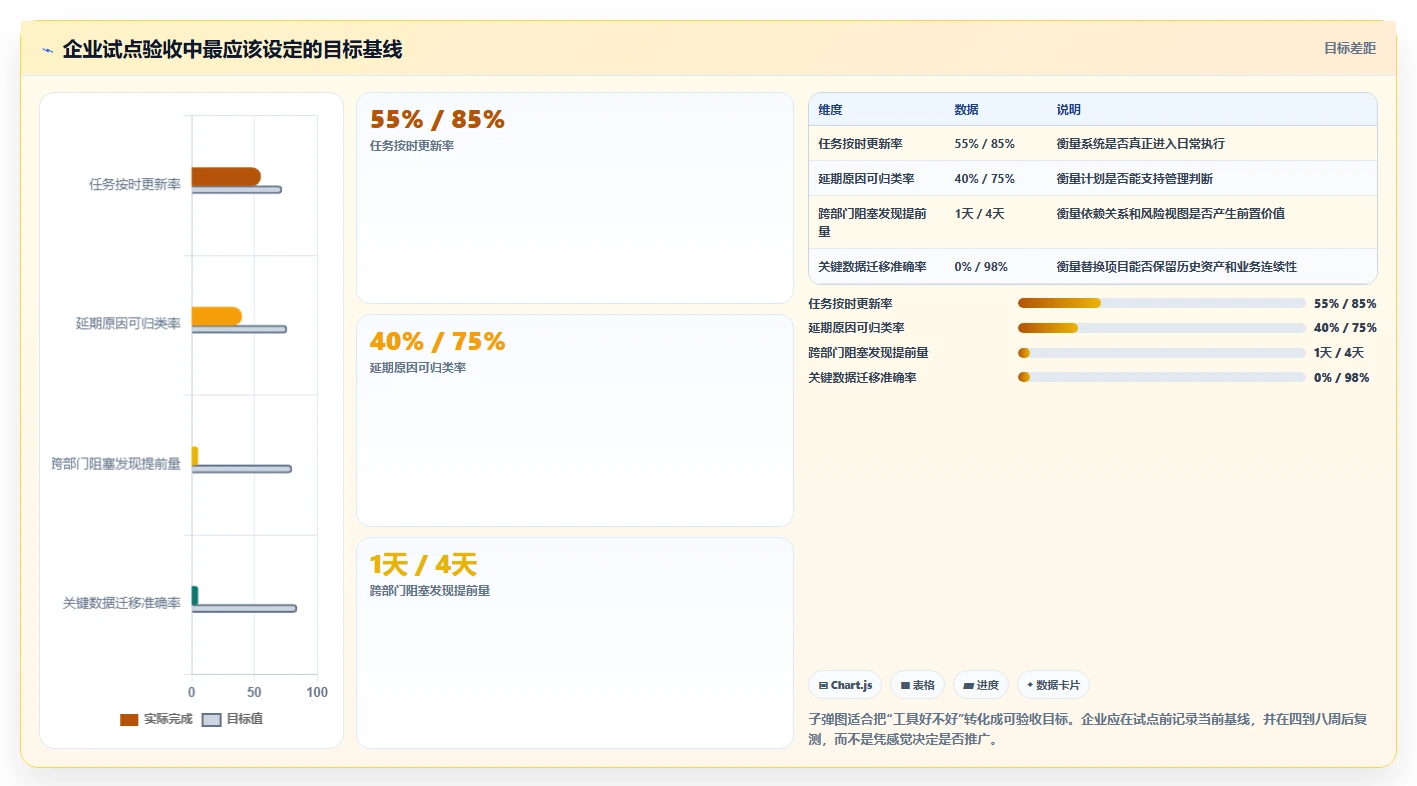Click the 维度 table column header
Screen dimensions: 1417x786
[x=830, y=110]
